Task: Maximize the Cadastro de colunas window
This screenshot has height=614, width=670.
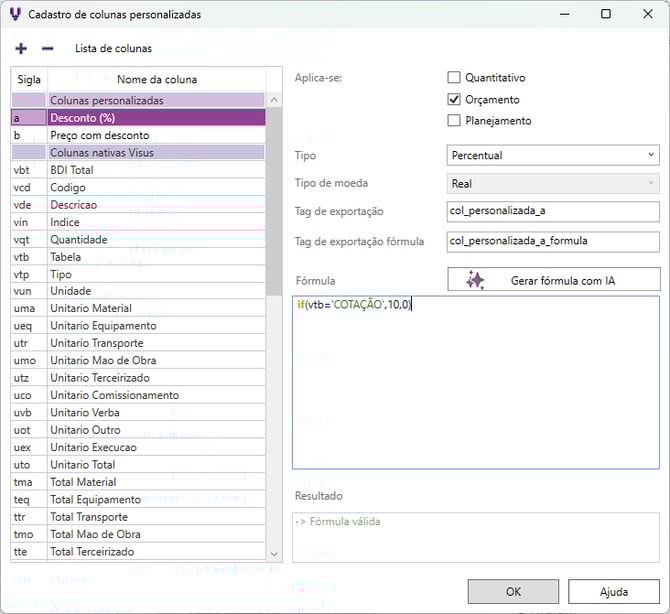Action: coord(606,14)
